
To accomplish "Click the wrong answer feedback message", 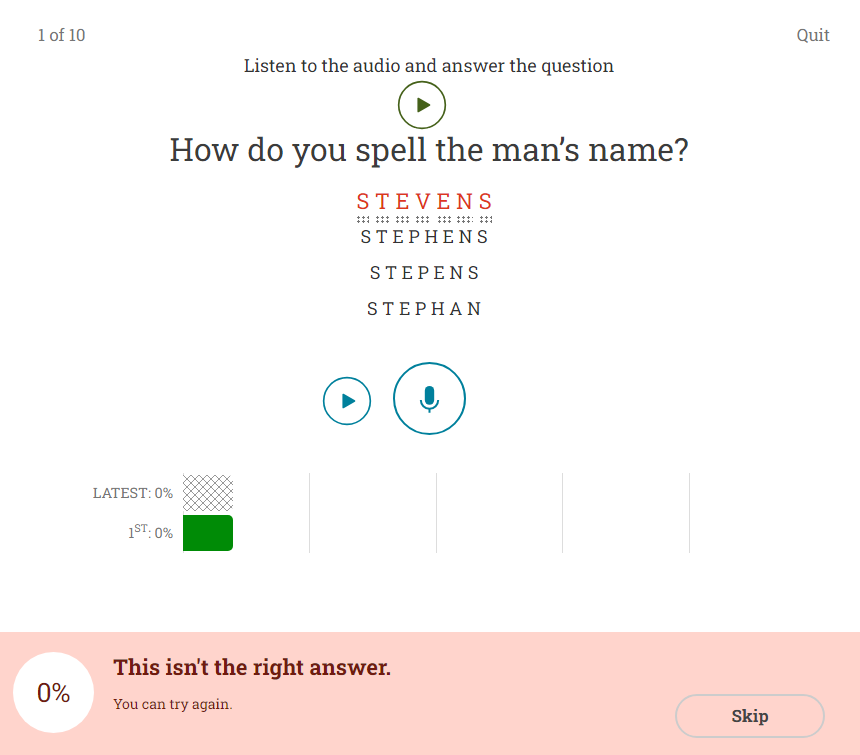I will point(252,668).
